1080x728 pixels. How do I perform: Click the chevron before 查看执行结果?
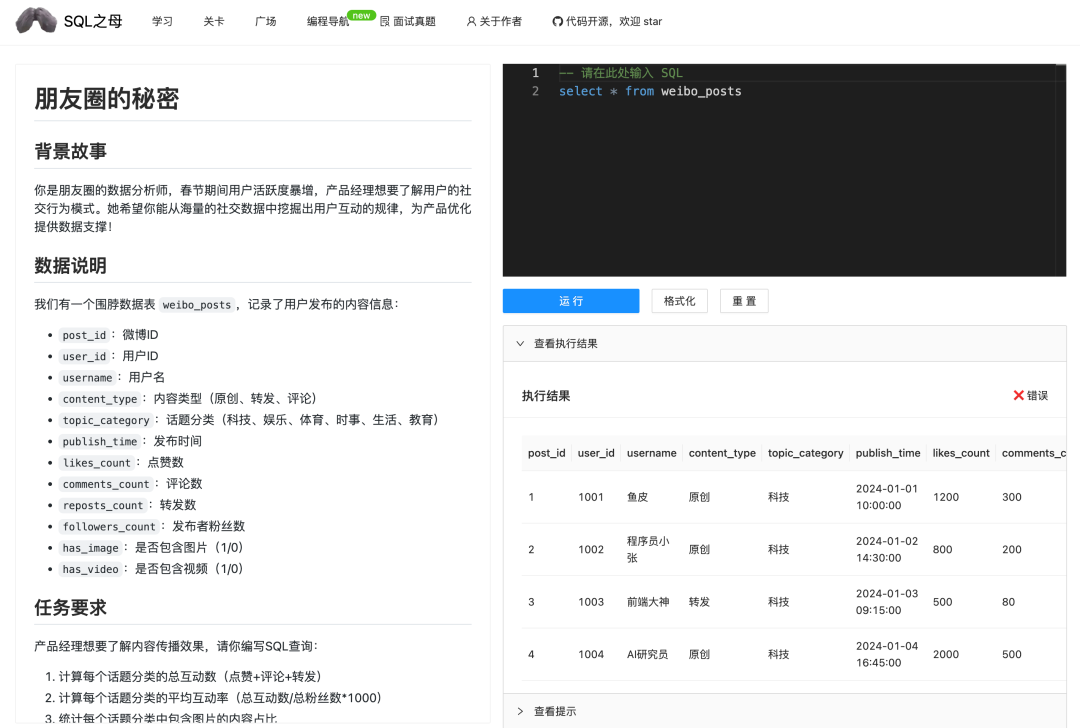(520, 342)
